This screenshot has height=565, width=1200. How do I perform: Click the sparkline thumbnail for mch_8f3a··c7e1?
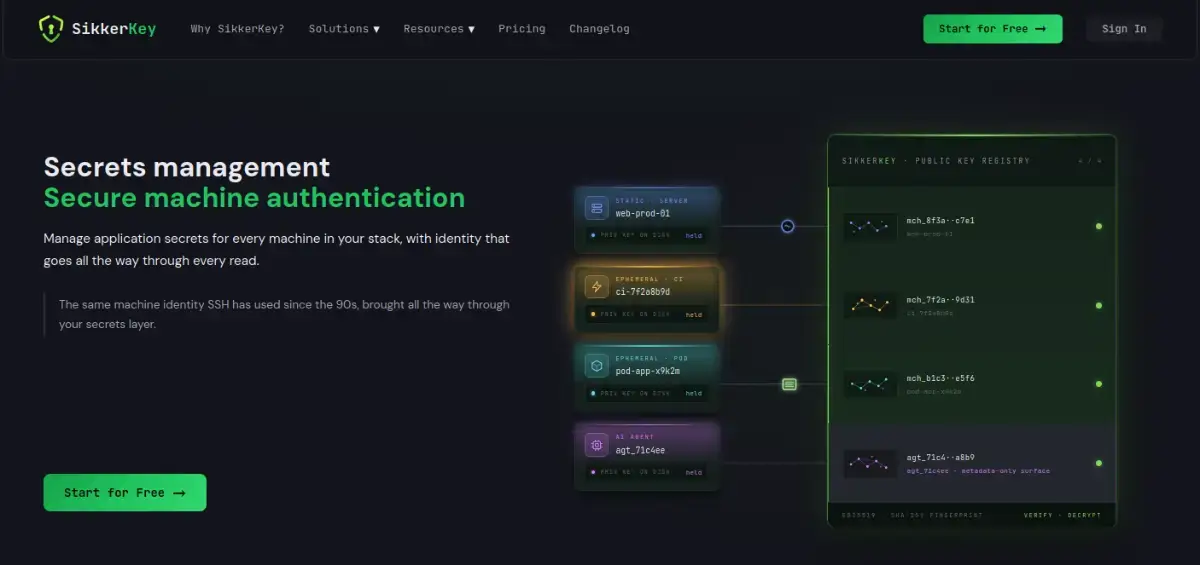[870, 227]
